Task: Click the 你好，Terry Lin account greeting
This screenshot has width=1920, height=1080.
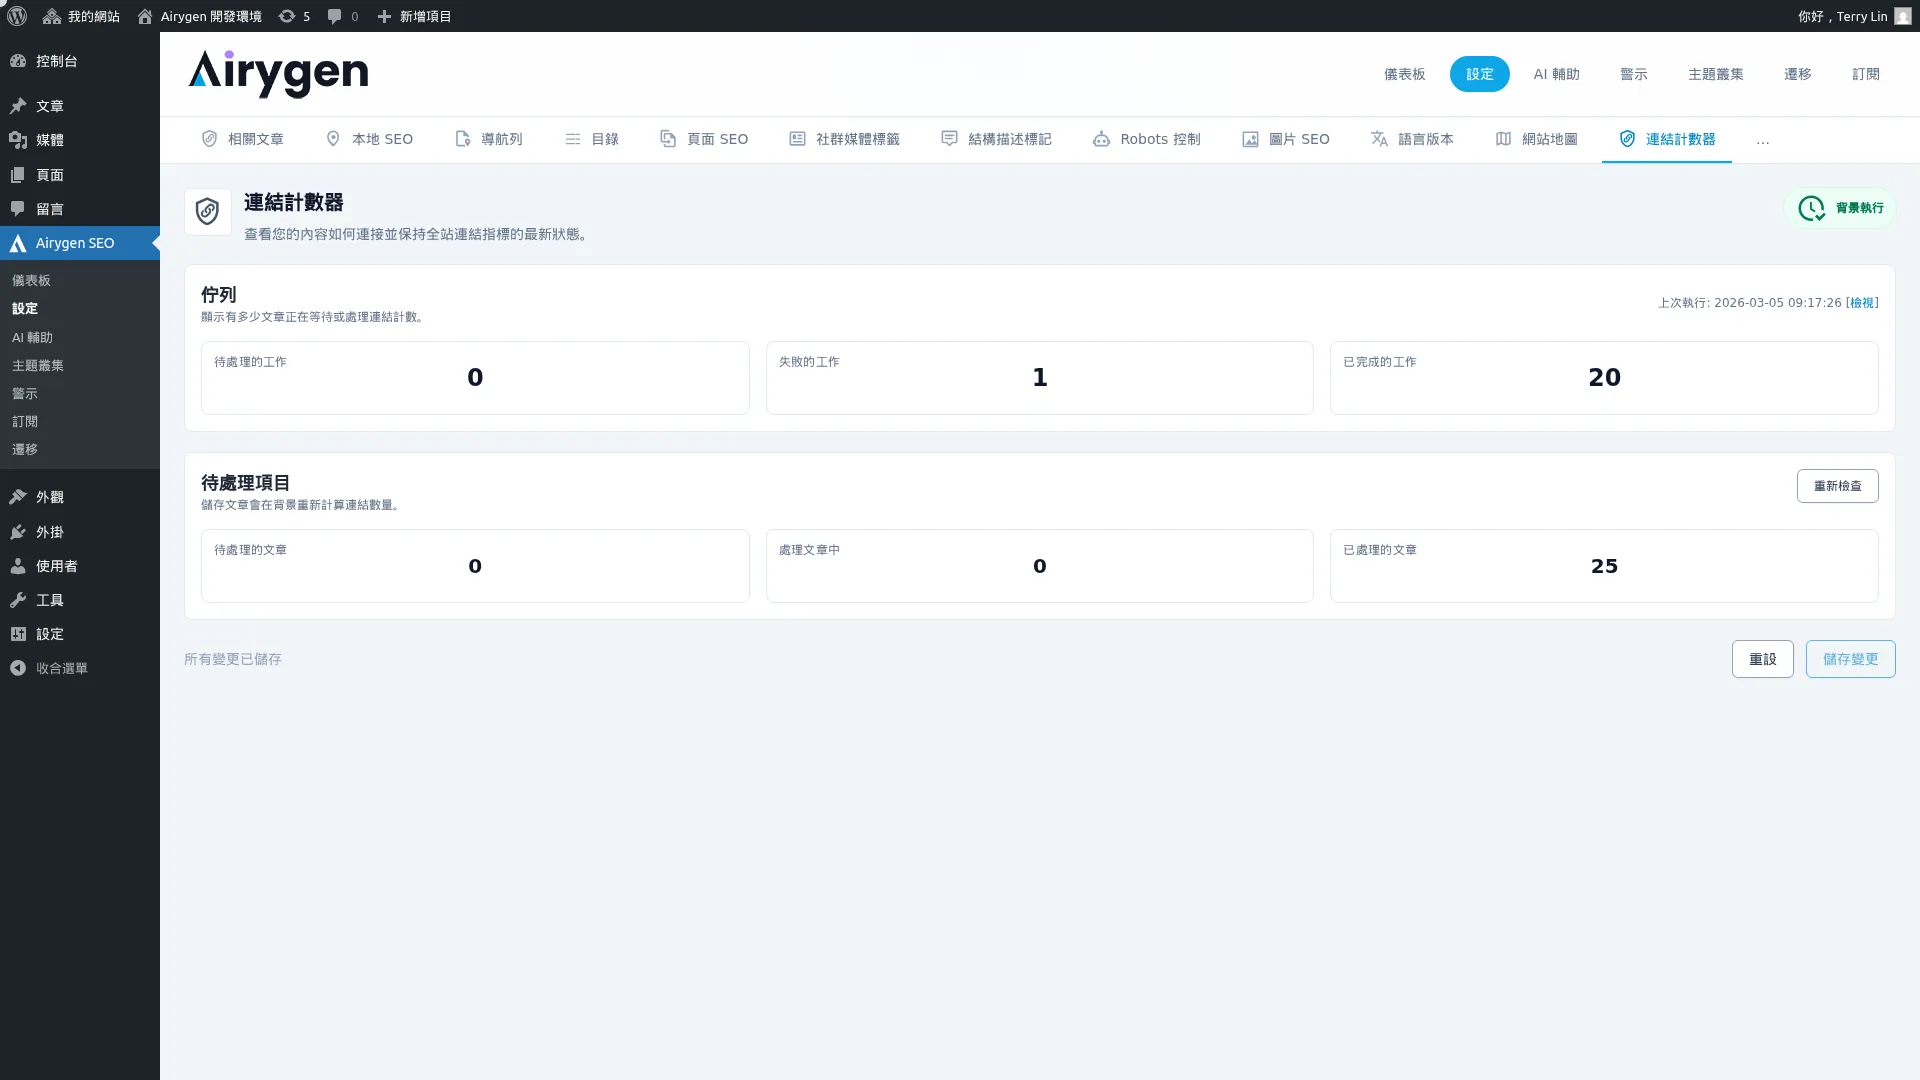Action: [1842, 16]
